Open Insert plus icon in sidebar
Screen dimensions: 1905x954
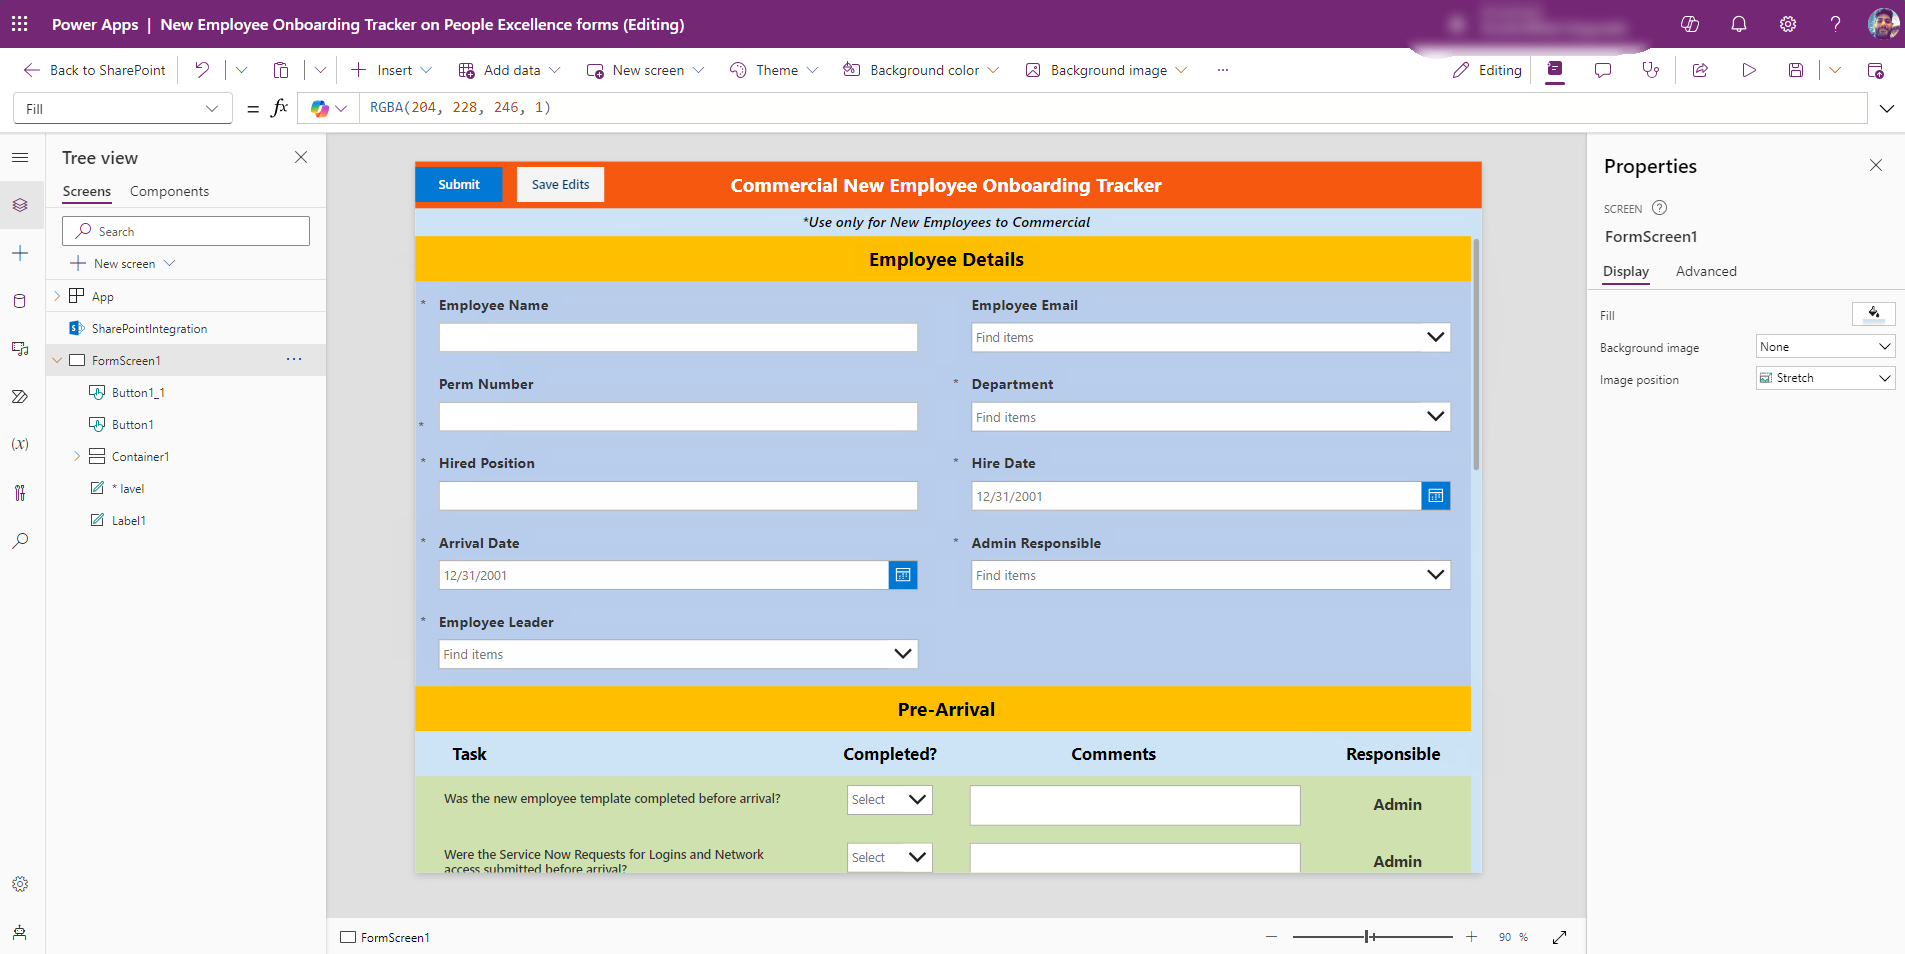point(20,253)
